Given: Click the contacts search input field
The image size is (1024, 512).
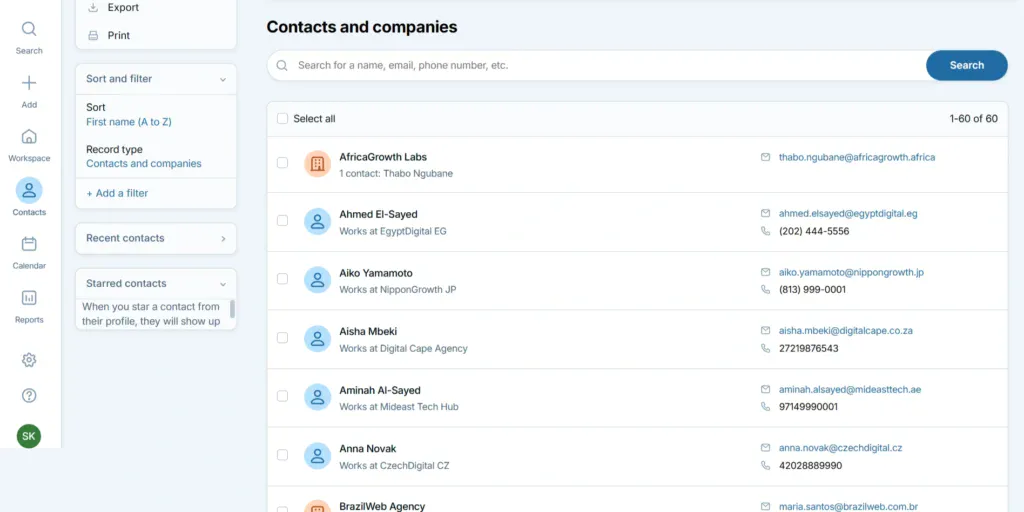Looking at the screenshot, I should tap(596, 65).
